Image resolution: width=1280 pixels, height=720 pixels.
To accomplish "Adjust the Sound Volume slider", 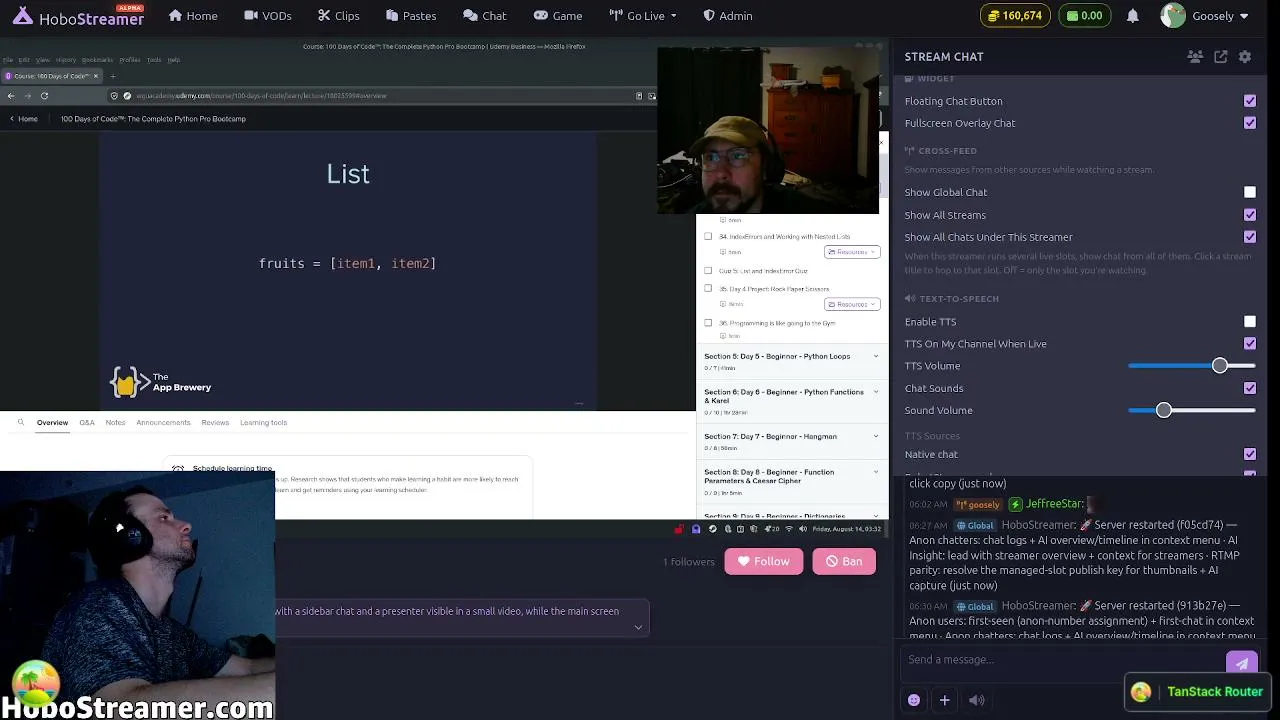I will click(1192, 410).
